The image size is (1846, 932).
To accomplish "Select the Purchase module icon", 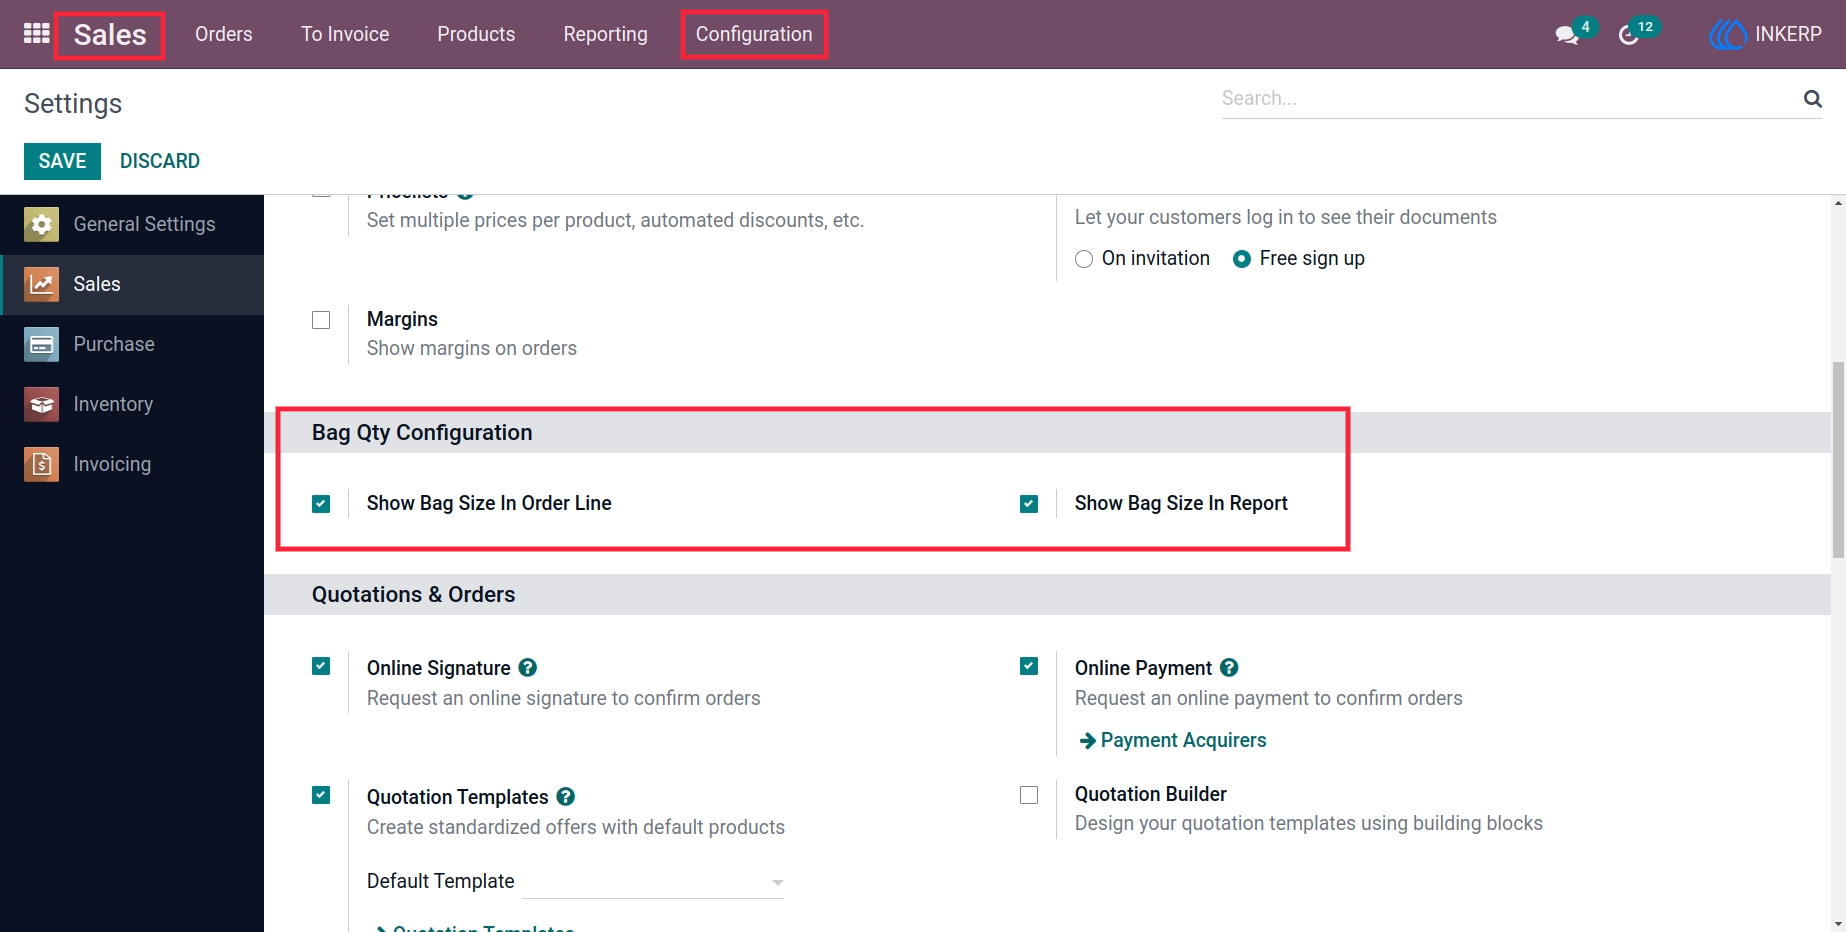I will point(41,344).
